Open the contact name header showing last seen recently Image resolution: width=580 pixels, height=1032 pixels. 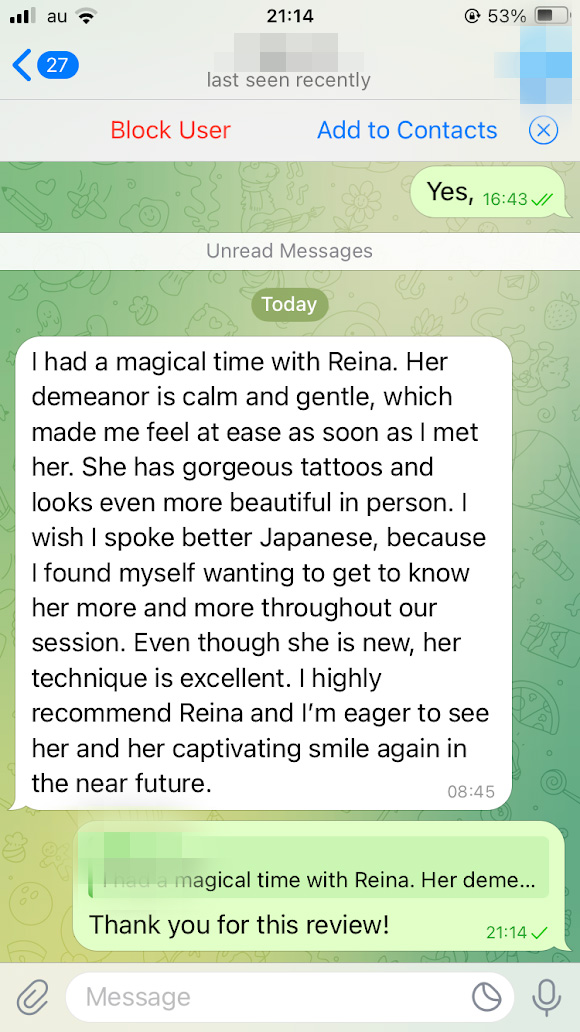point(288,64)
